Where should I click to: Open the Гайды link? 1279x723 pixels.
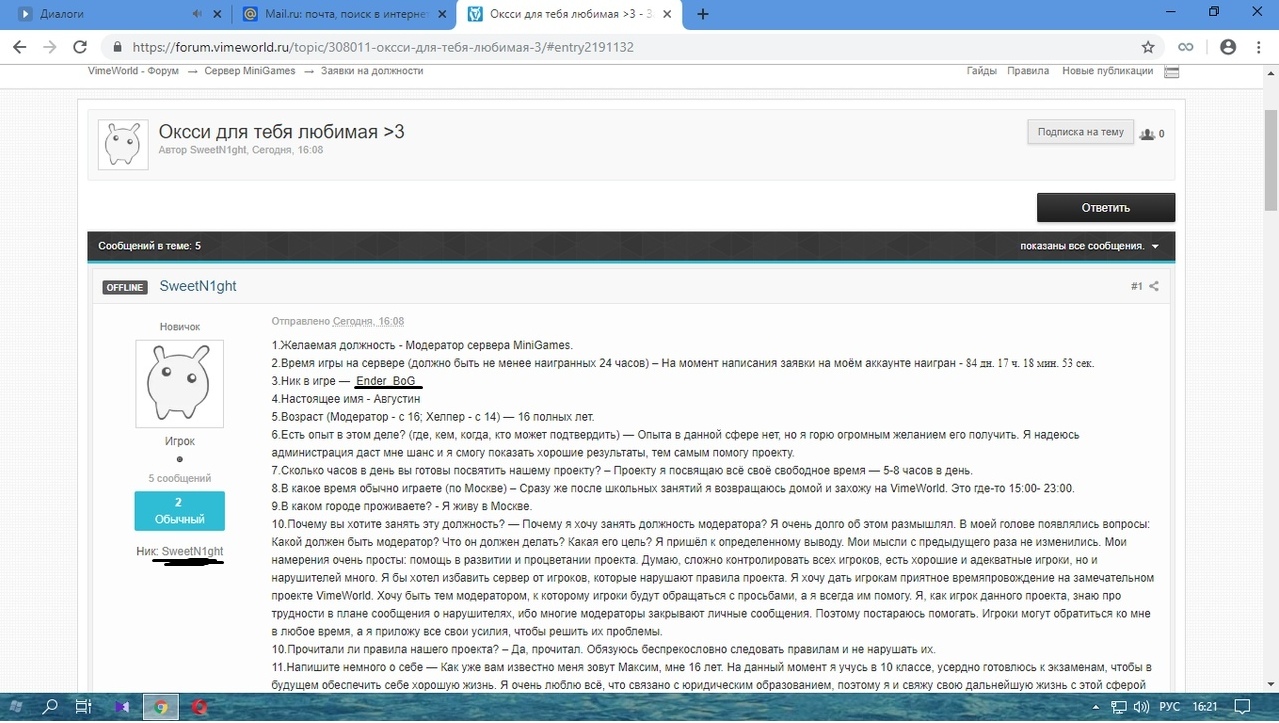point(981,71)
